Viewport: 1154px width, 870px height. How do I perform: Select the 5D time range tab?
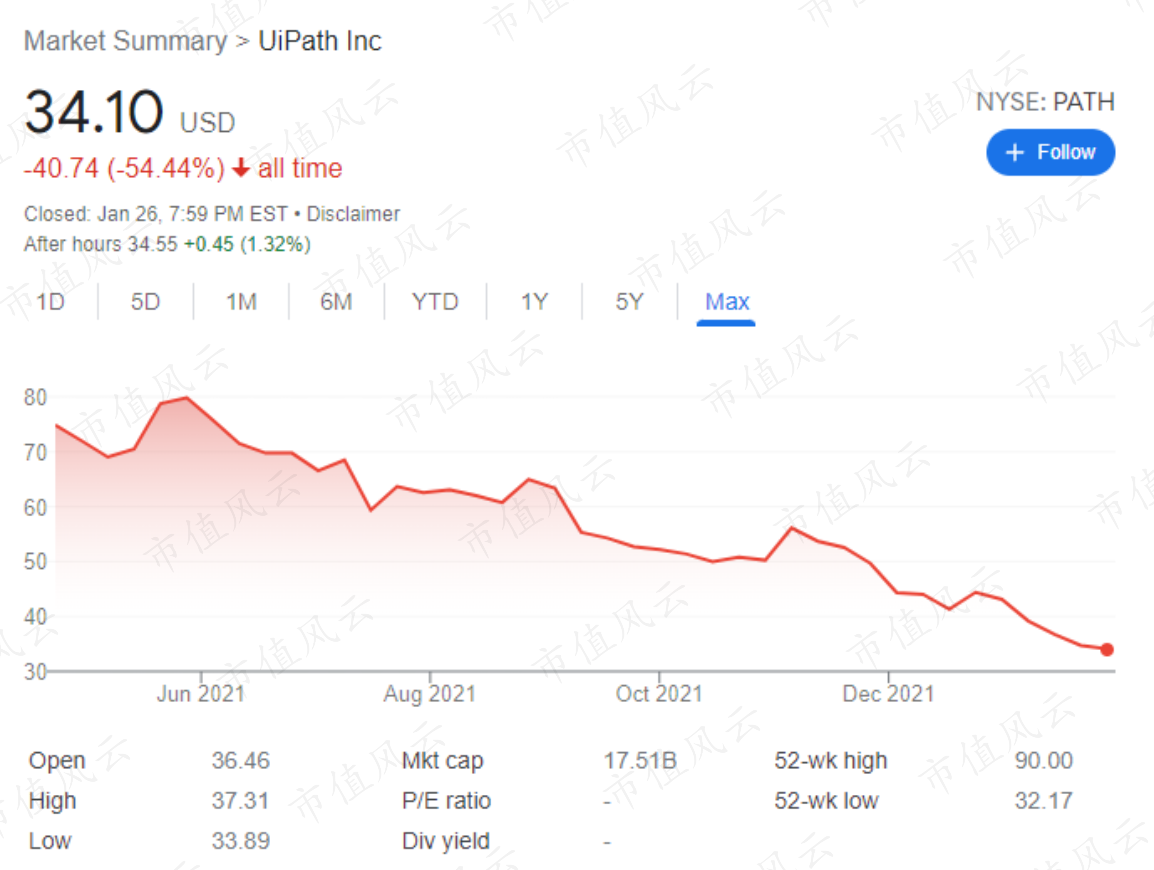point(146,302)
